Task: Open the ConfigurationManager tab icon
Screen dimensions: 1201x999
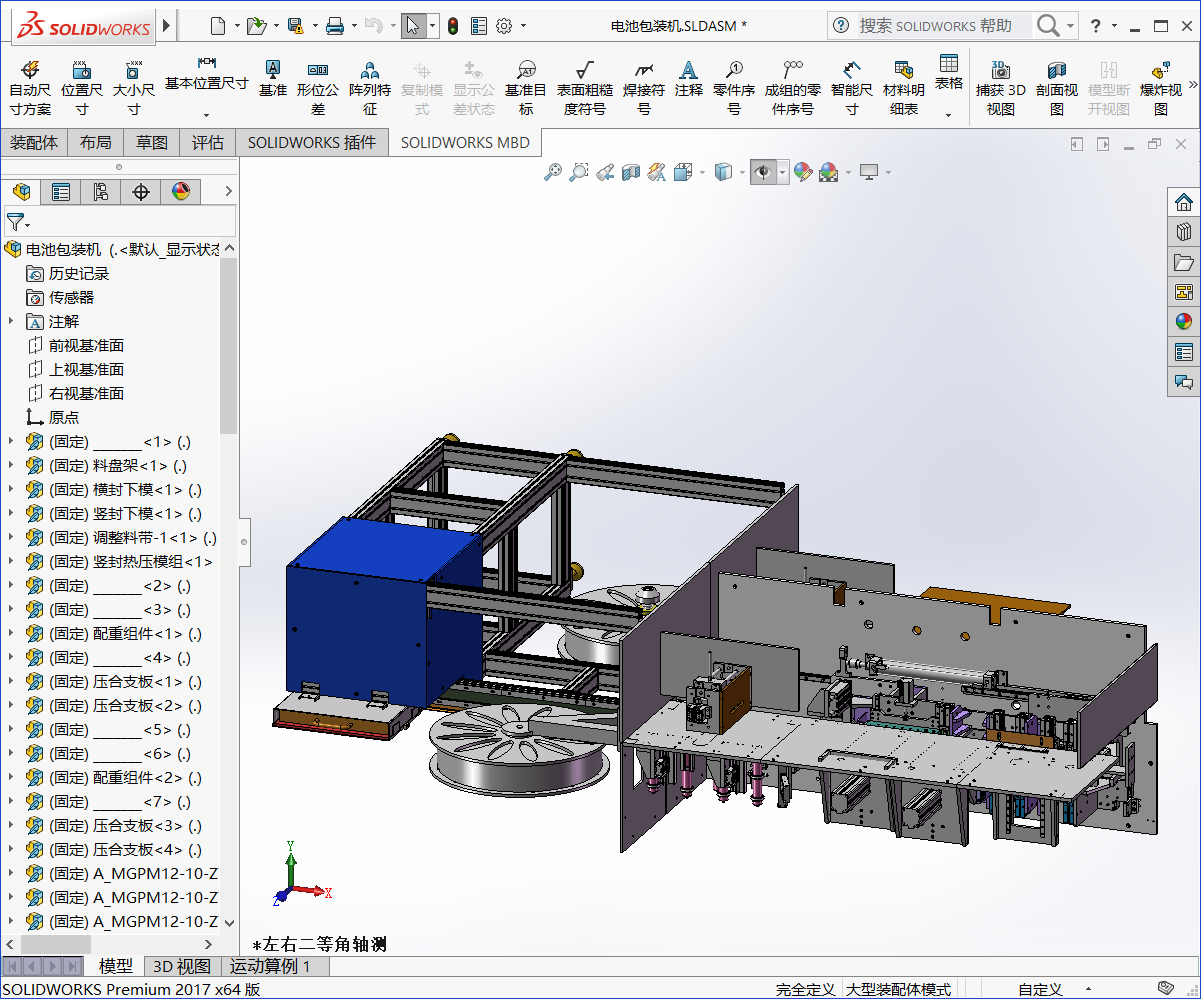Action: point(101,192)
